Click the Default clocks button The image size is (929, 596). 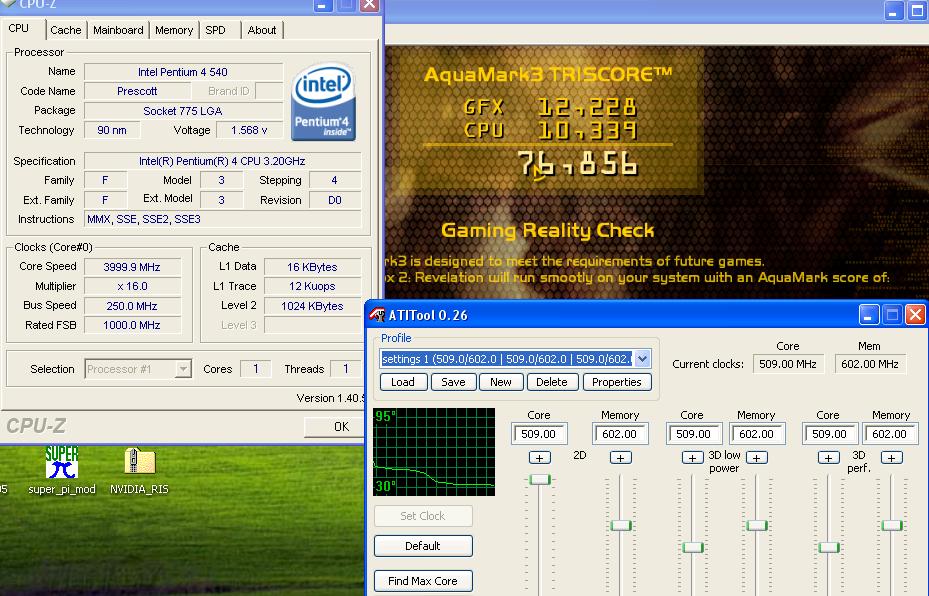point(423,546)
